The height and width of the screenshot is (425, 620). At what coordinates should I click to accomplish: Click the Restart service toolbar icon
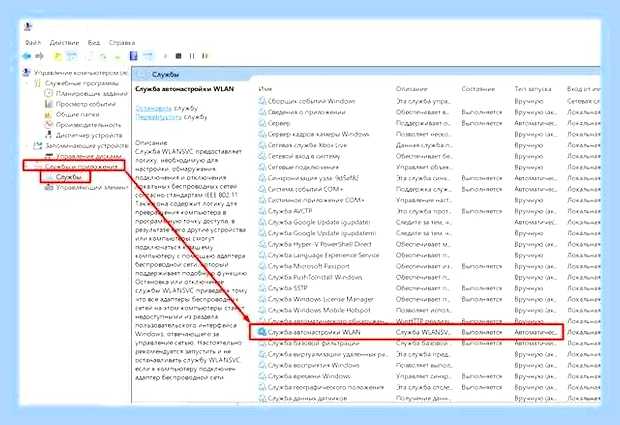tap(205, 56)
